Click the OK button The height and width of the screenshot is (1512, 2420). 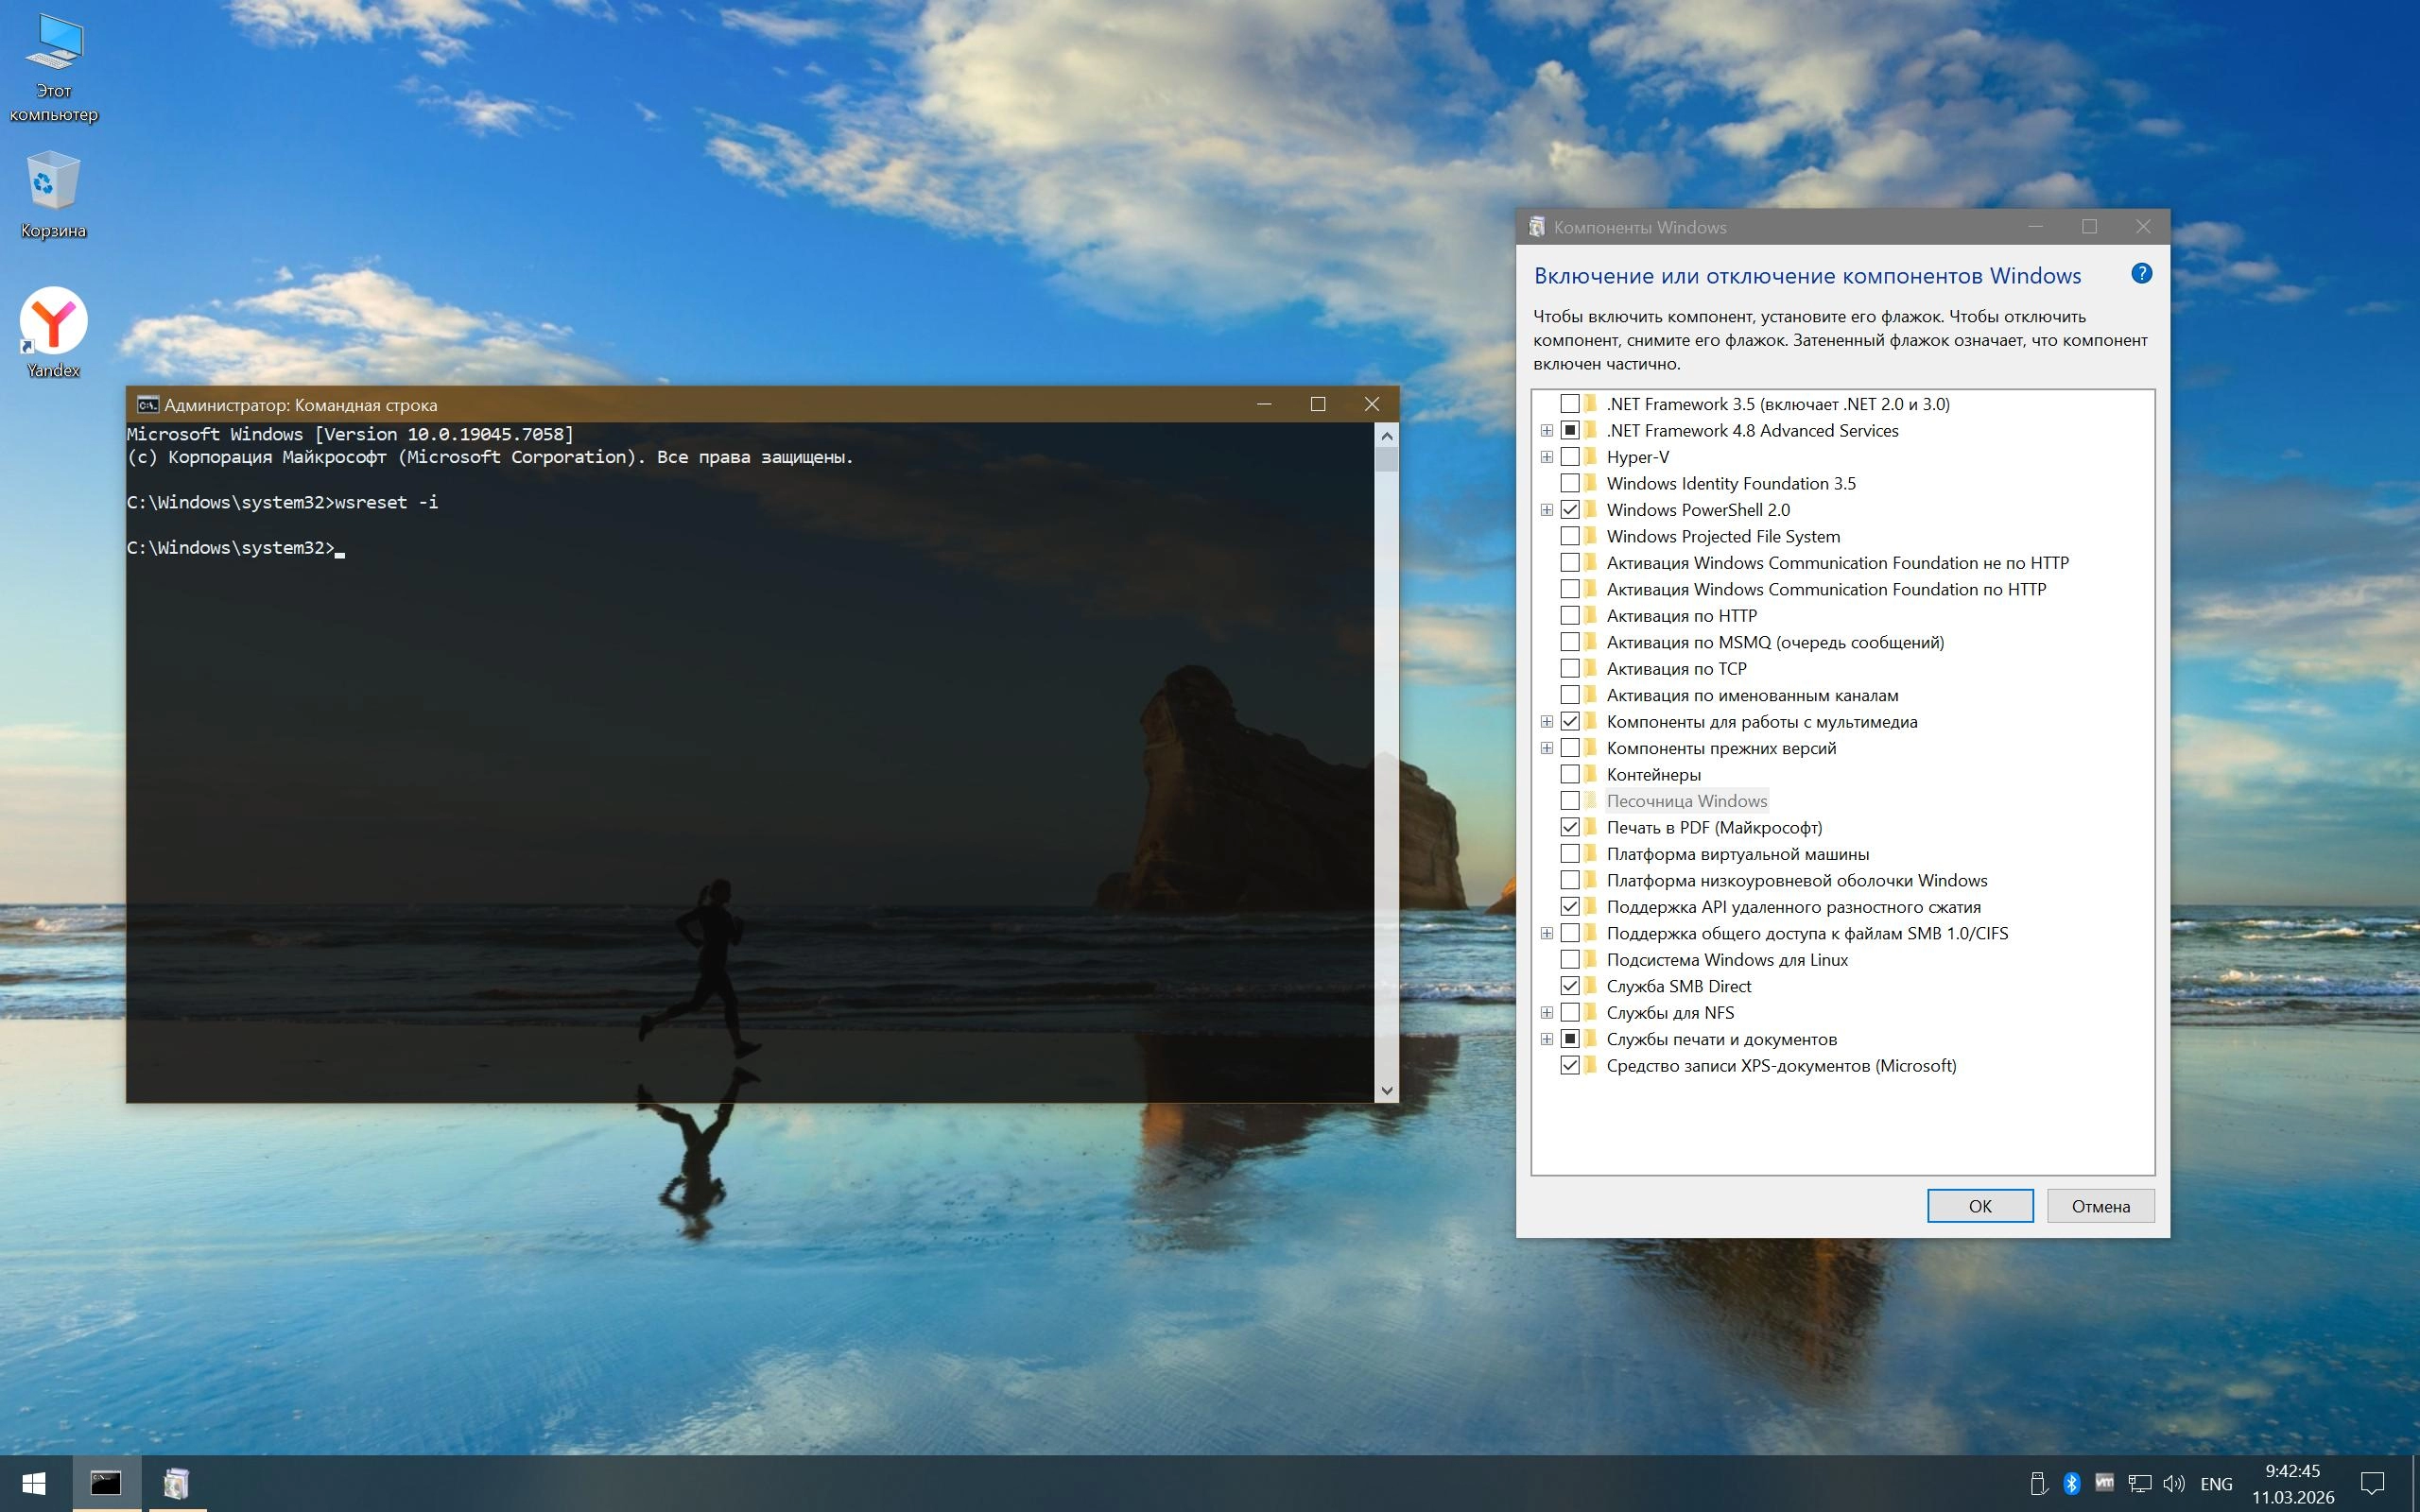1979,1206
